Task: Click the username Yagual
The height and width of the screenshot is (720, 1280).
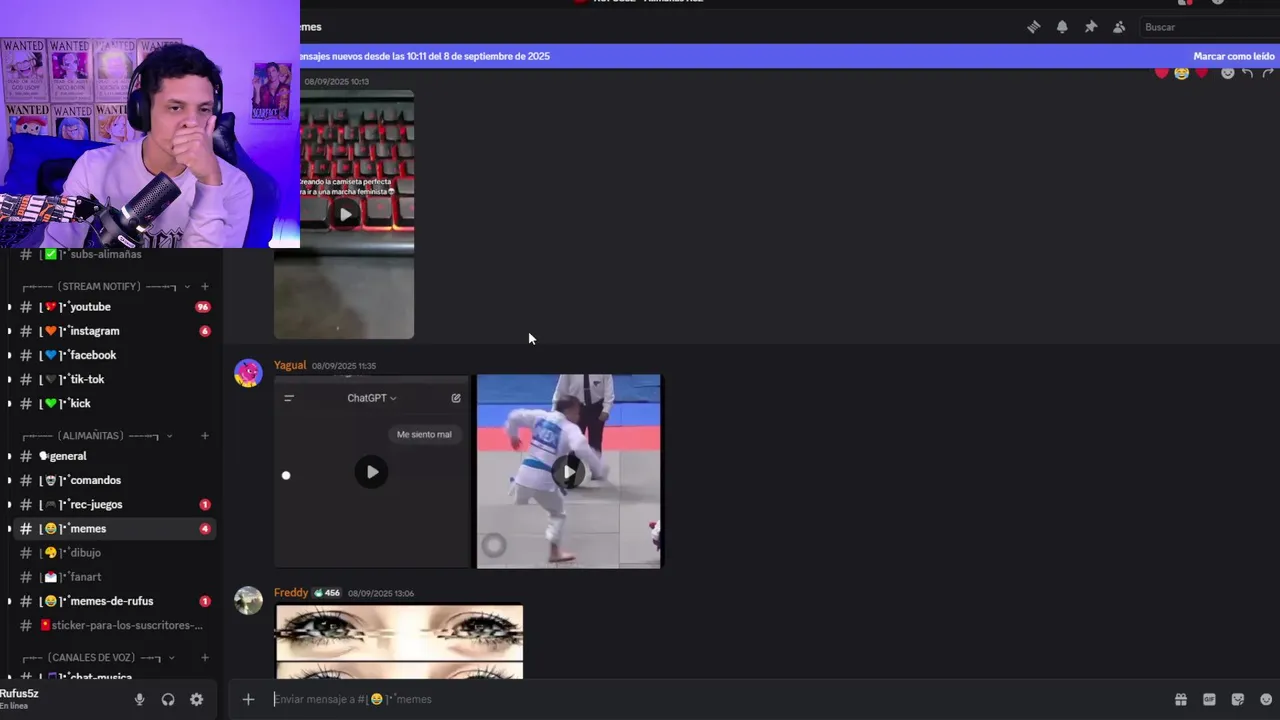Action: click(x=290, y=365)
